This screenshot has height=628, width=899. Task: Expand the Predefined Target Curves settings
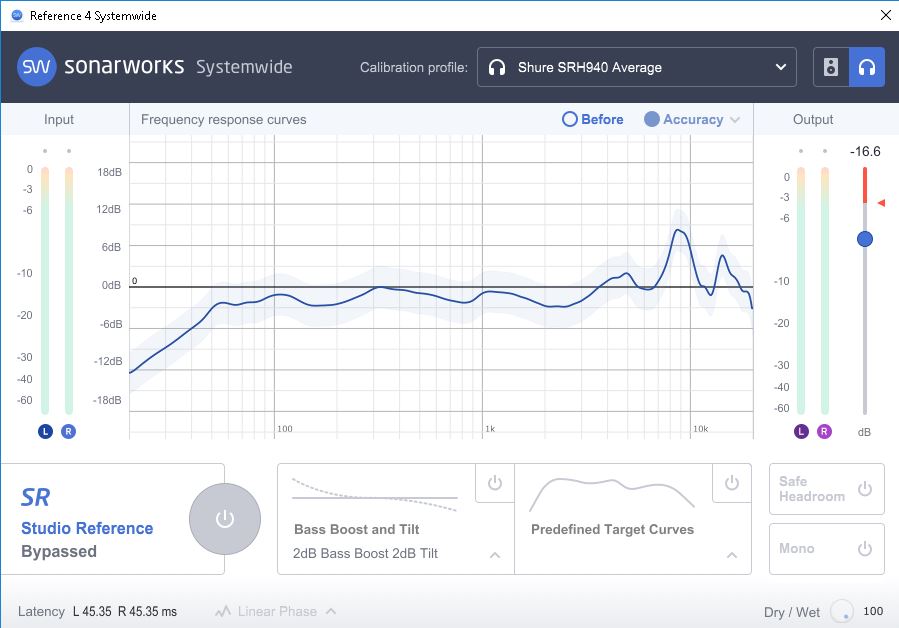coord(732,555)
